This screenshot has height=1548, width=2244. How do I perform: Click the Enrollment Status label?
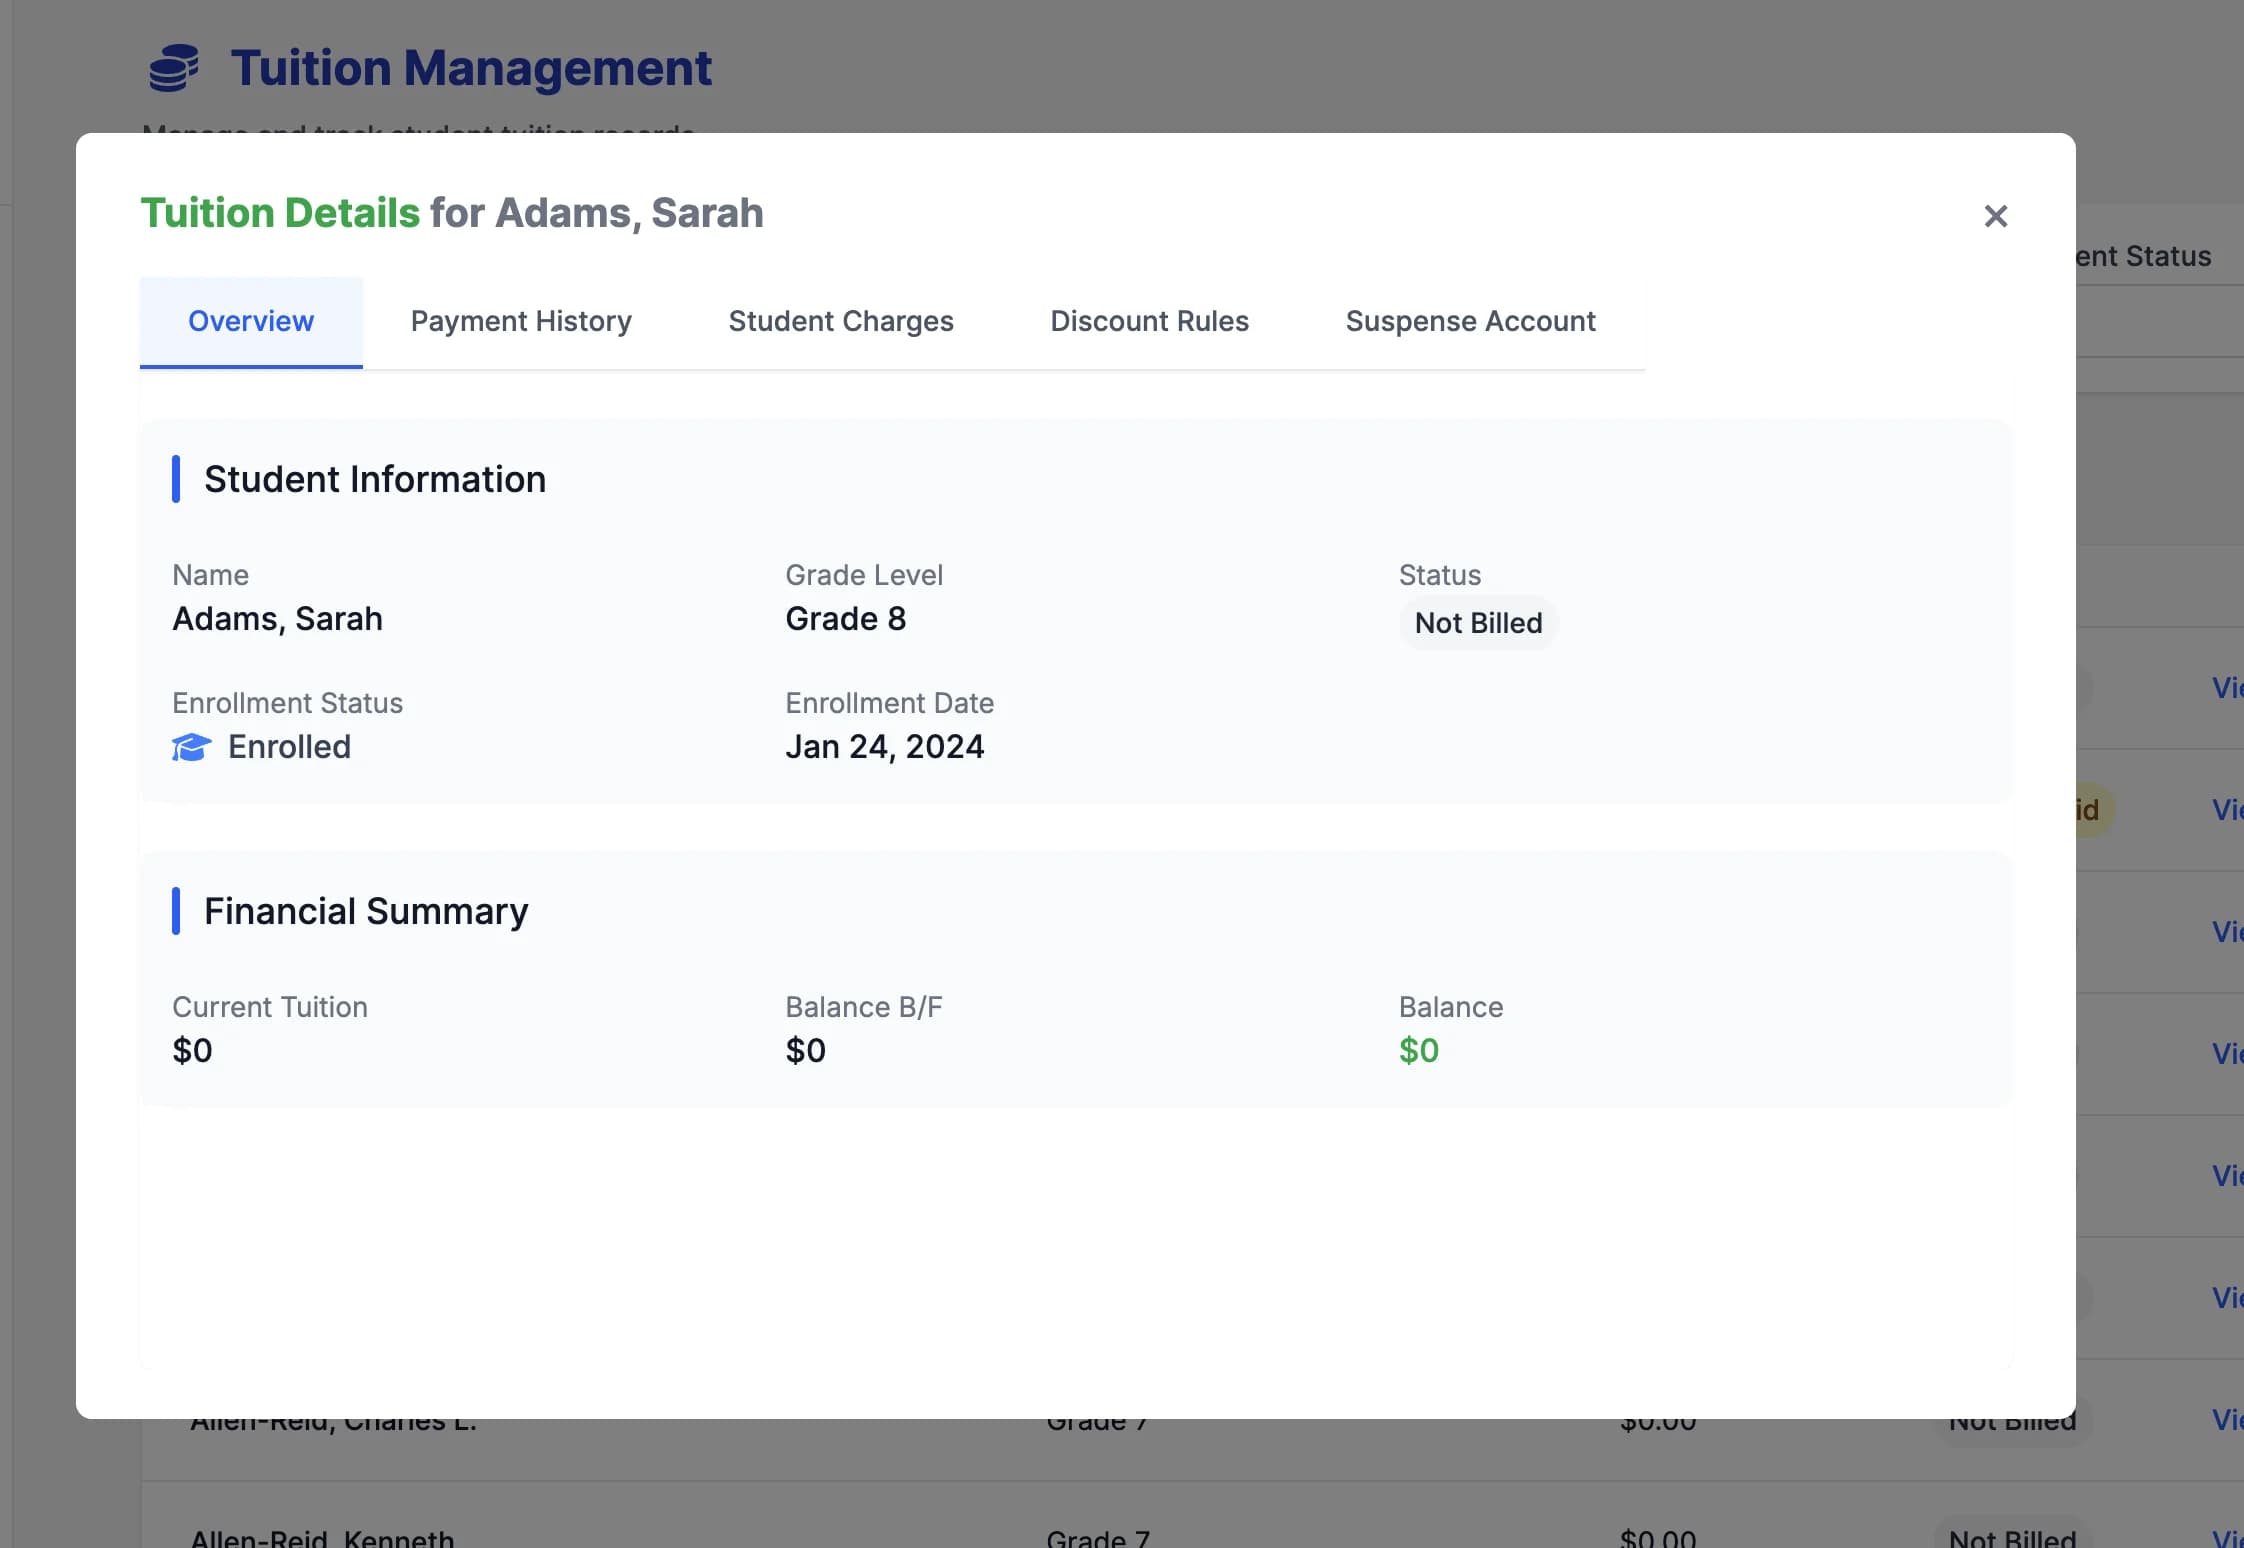[x=287, y=703]
